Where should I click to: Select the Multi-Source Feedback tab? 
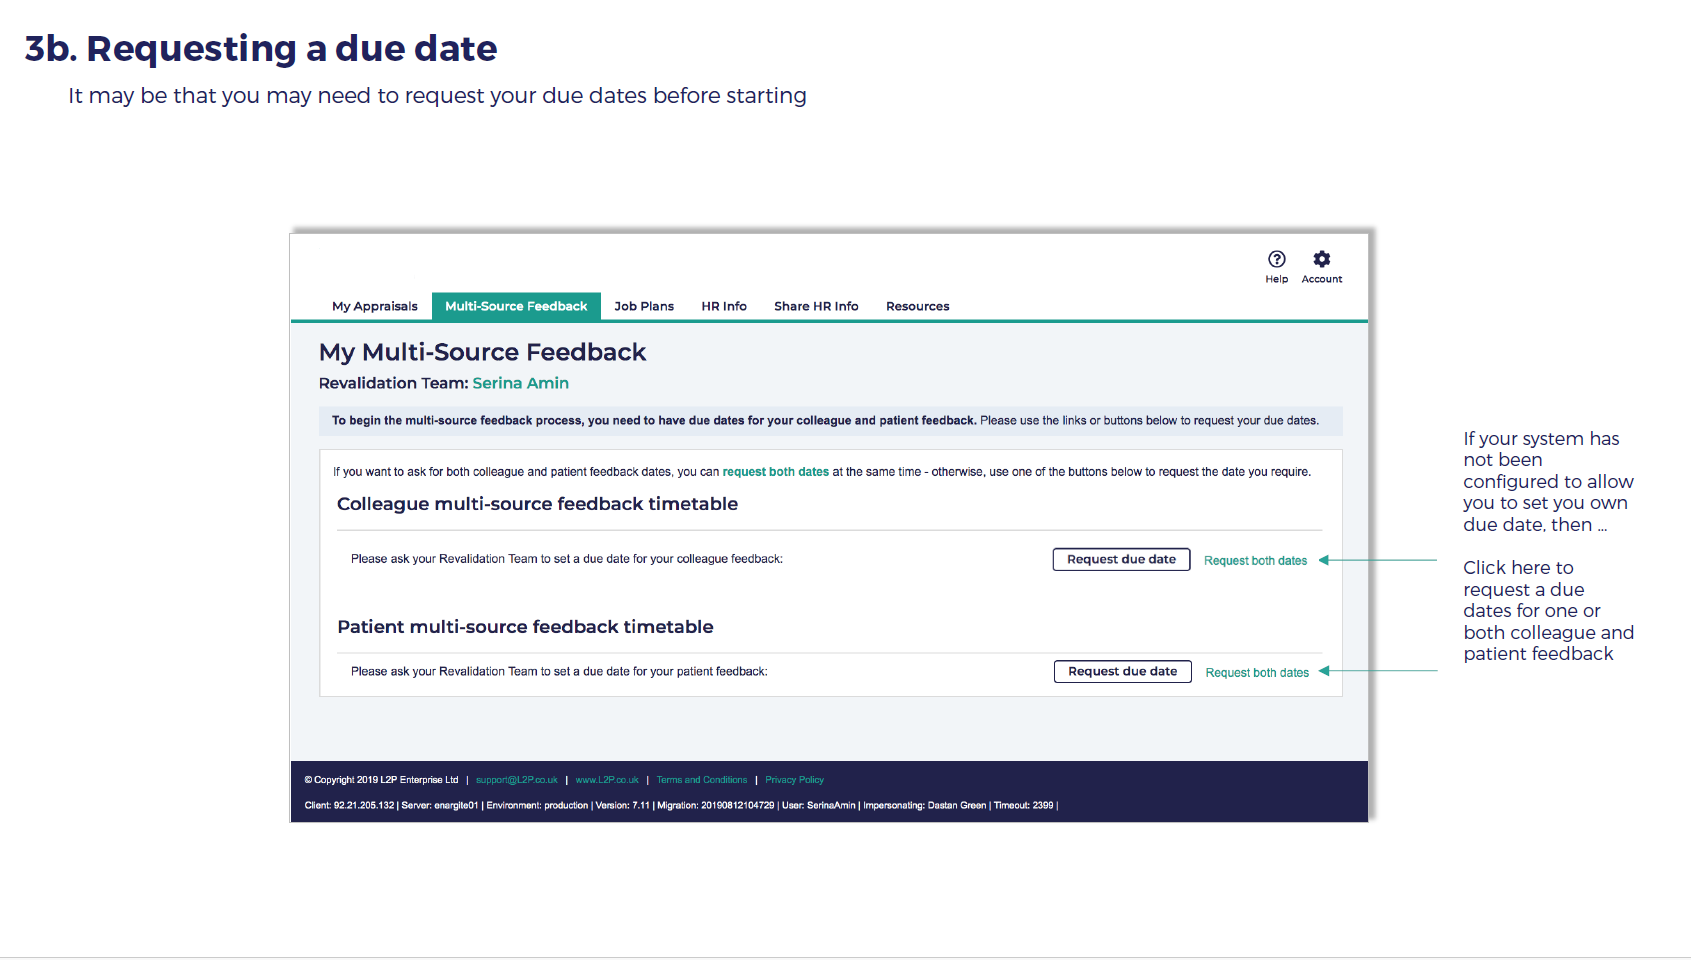click(x=516, y=307)
